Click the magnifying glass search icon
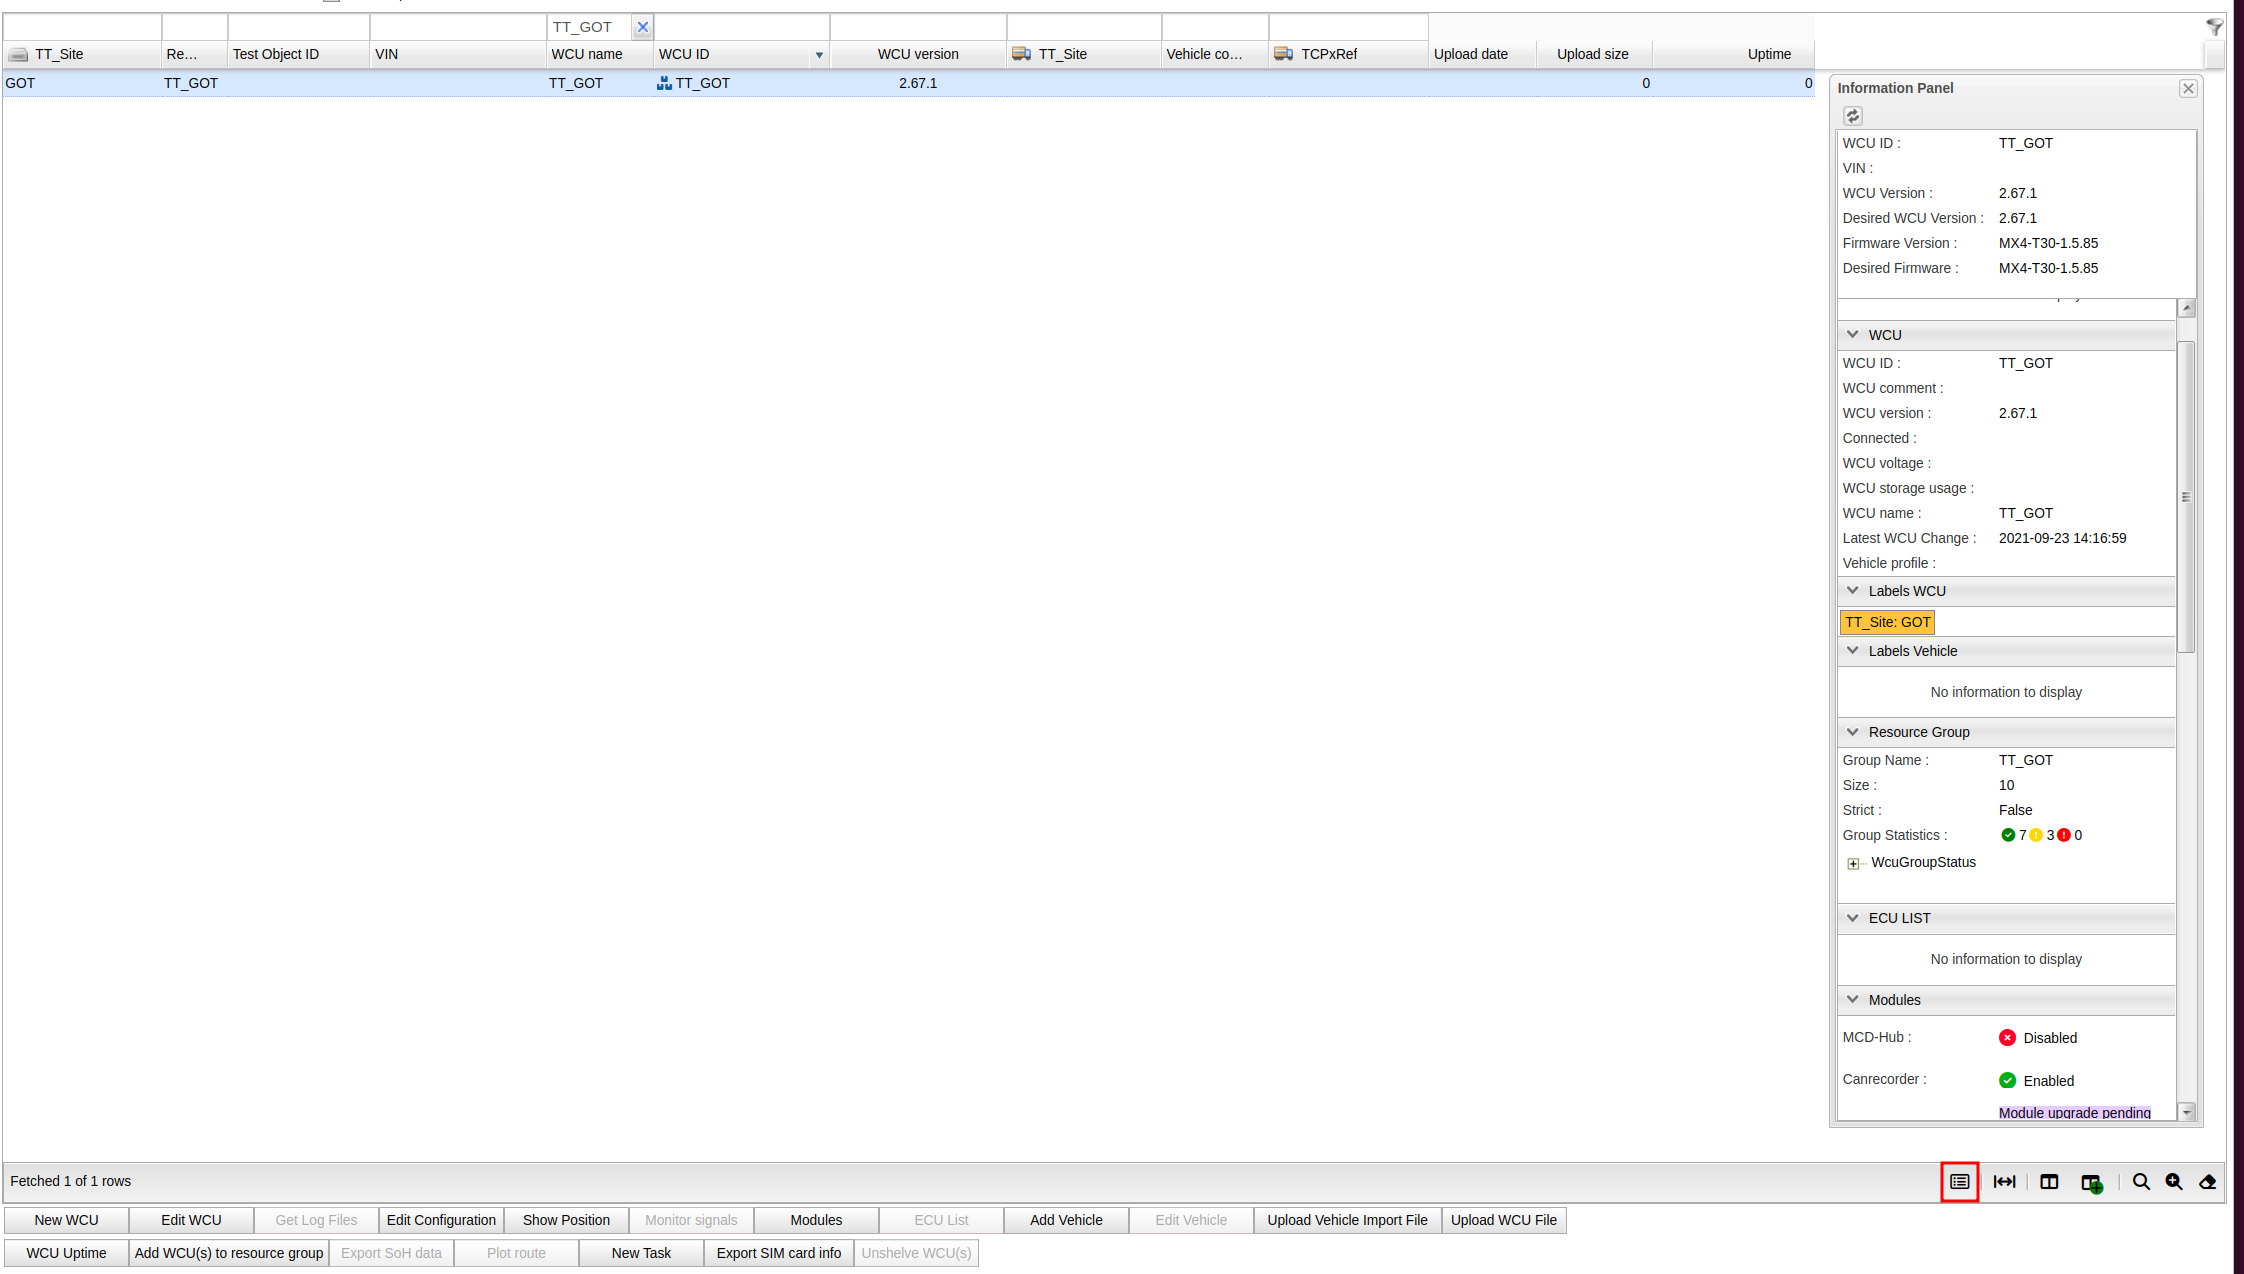Viewport: 2244px width, 1274px height. click(2141, 1182)
